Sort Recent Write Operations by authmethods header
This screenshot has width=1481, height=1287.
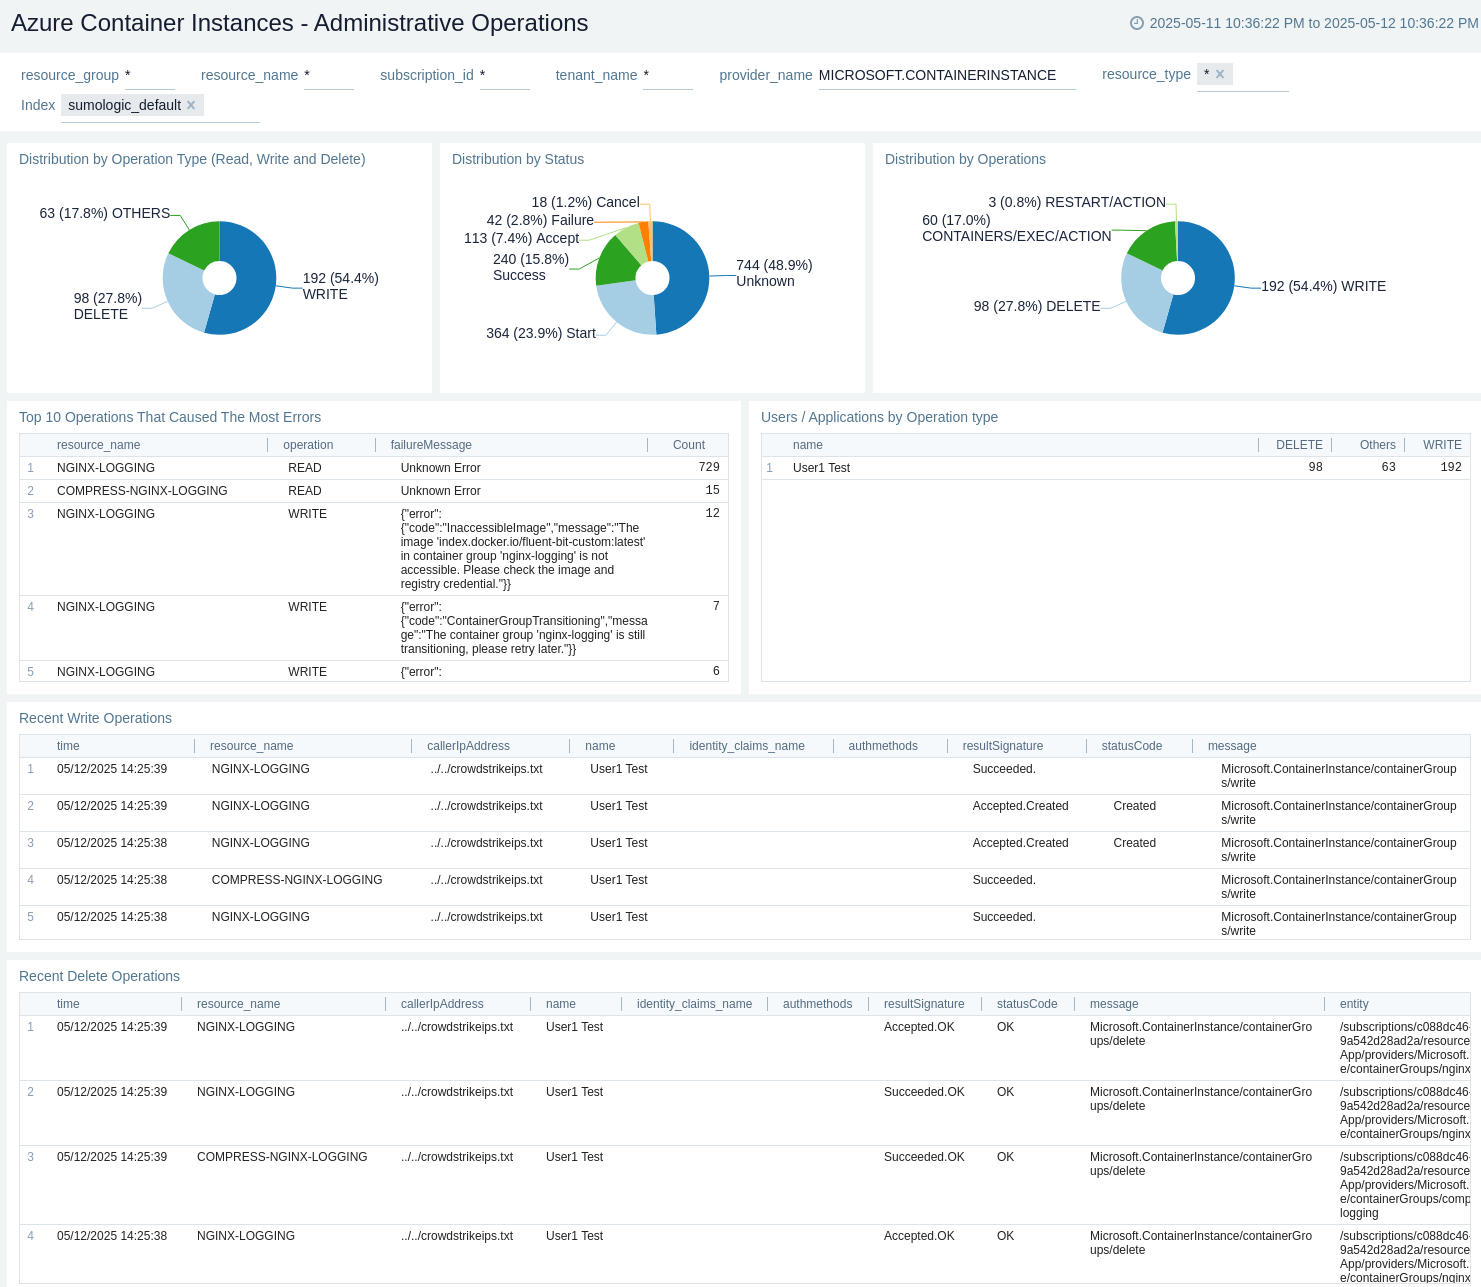click(883, 746)
